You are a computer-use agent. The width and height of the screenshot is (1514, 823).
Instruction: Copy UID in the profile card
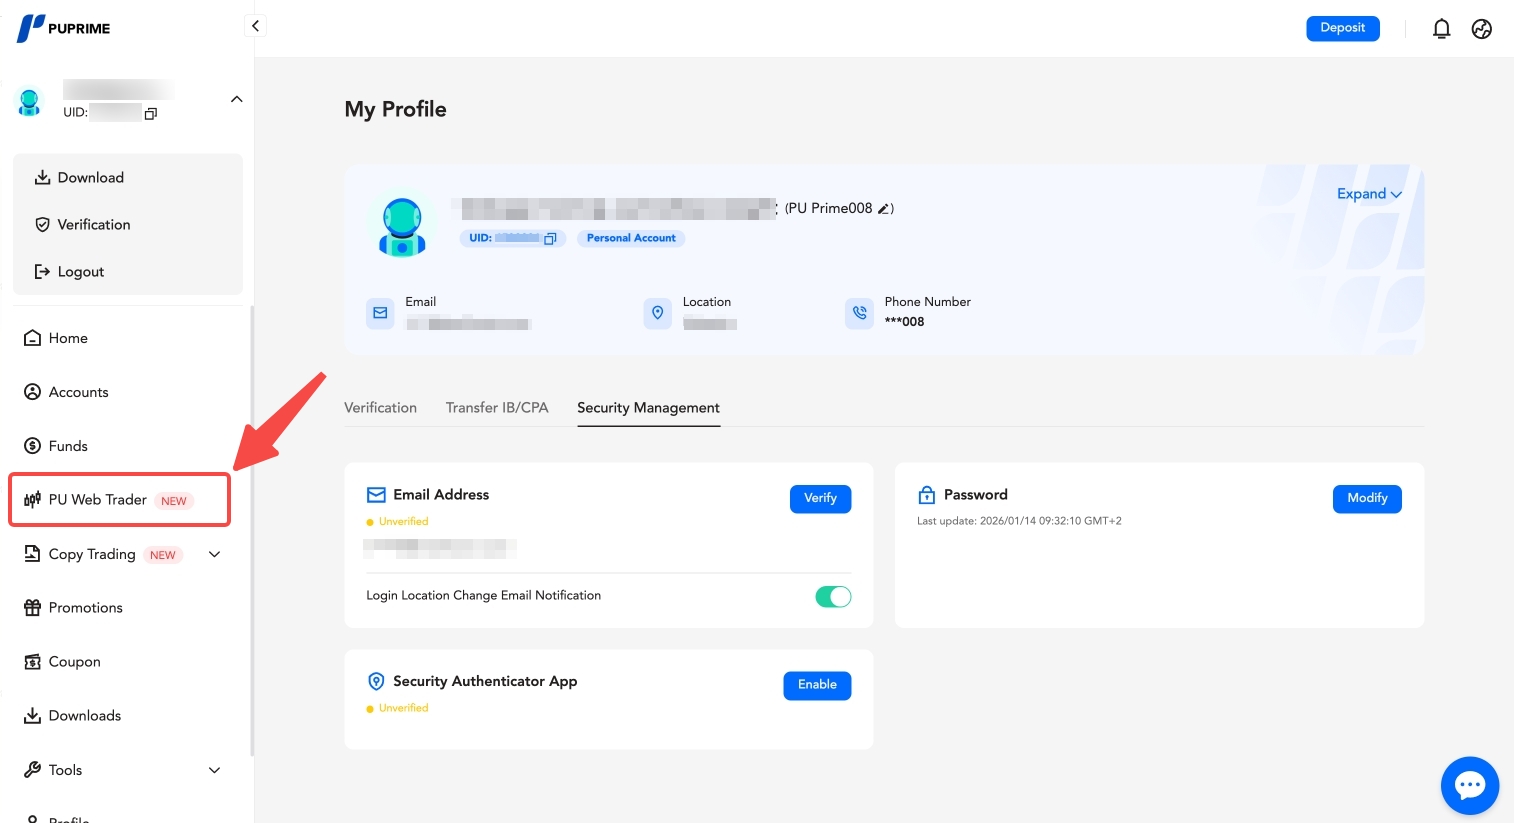(x=550, y=238)
